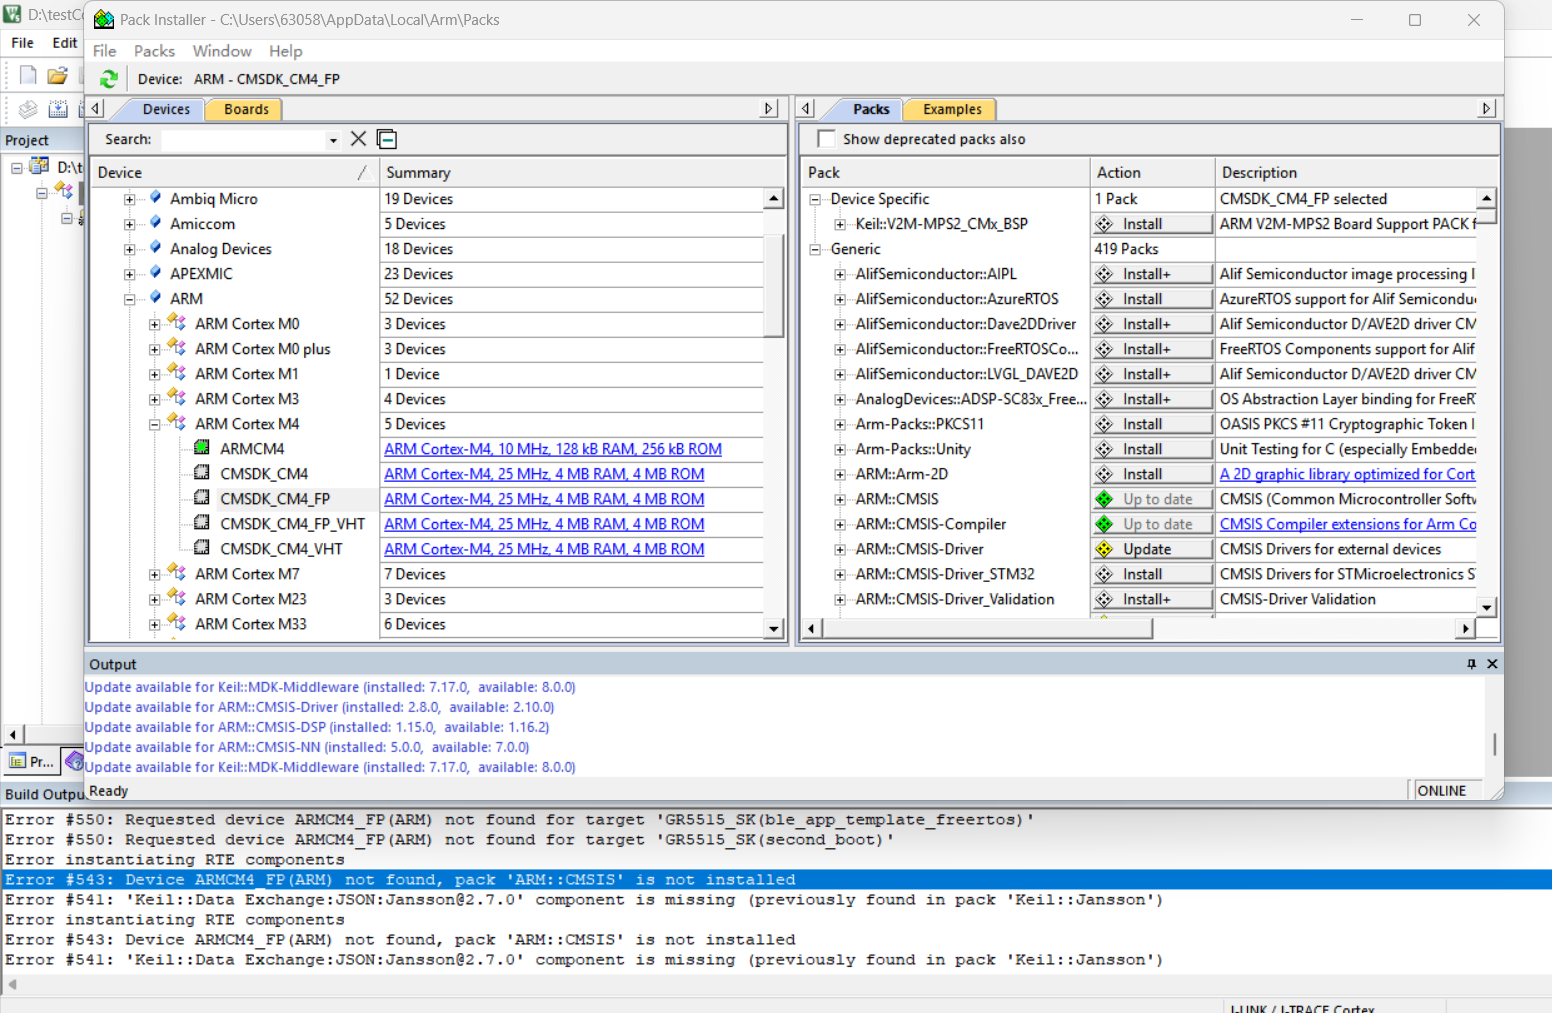Image resolution: width=1552 pixels, height=1013 pixels.
Task: Click the CMSDK_CM4 chip icon
Action: click(x=202, y=473)
